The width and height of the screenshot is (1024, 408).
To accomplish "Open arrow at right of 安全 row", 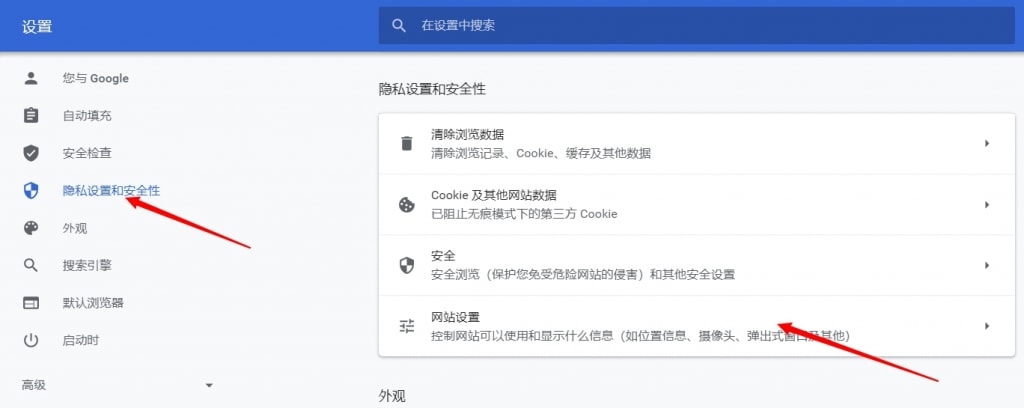I will [x=987, y=266].
